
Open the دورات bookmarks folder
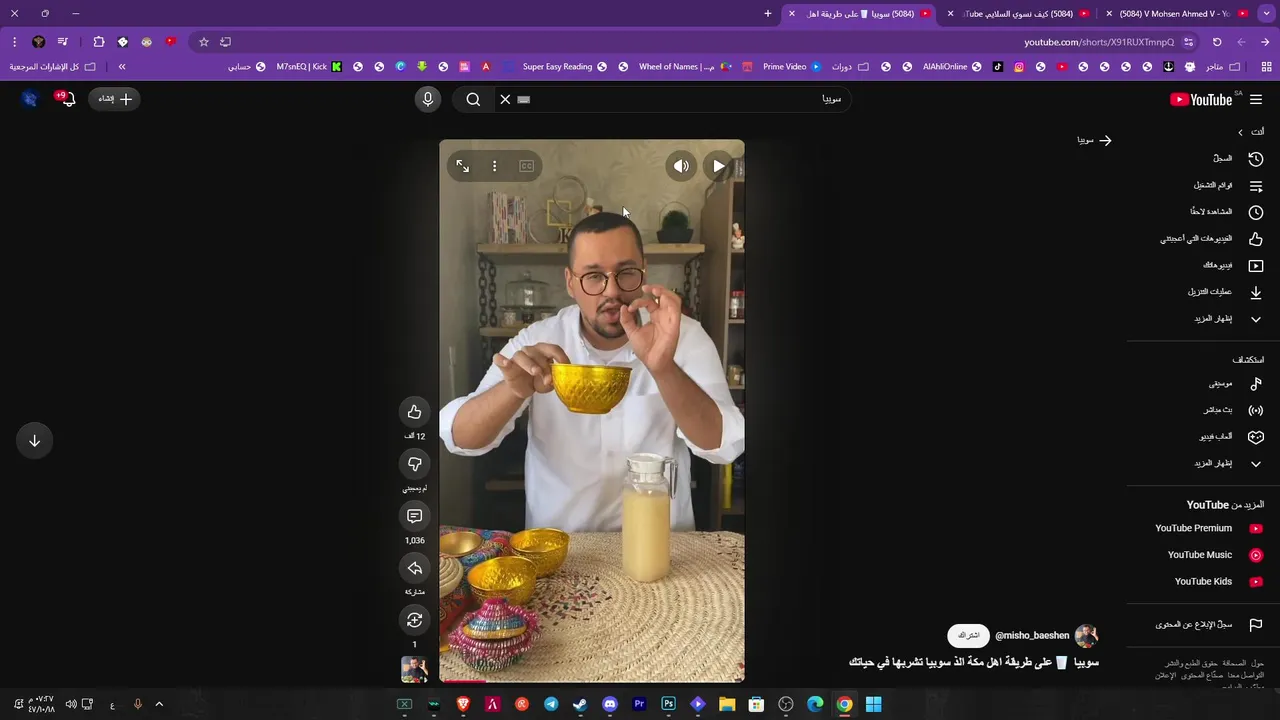pos(850,67)
